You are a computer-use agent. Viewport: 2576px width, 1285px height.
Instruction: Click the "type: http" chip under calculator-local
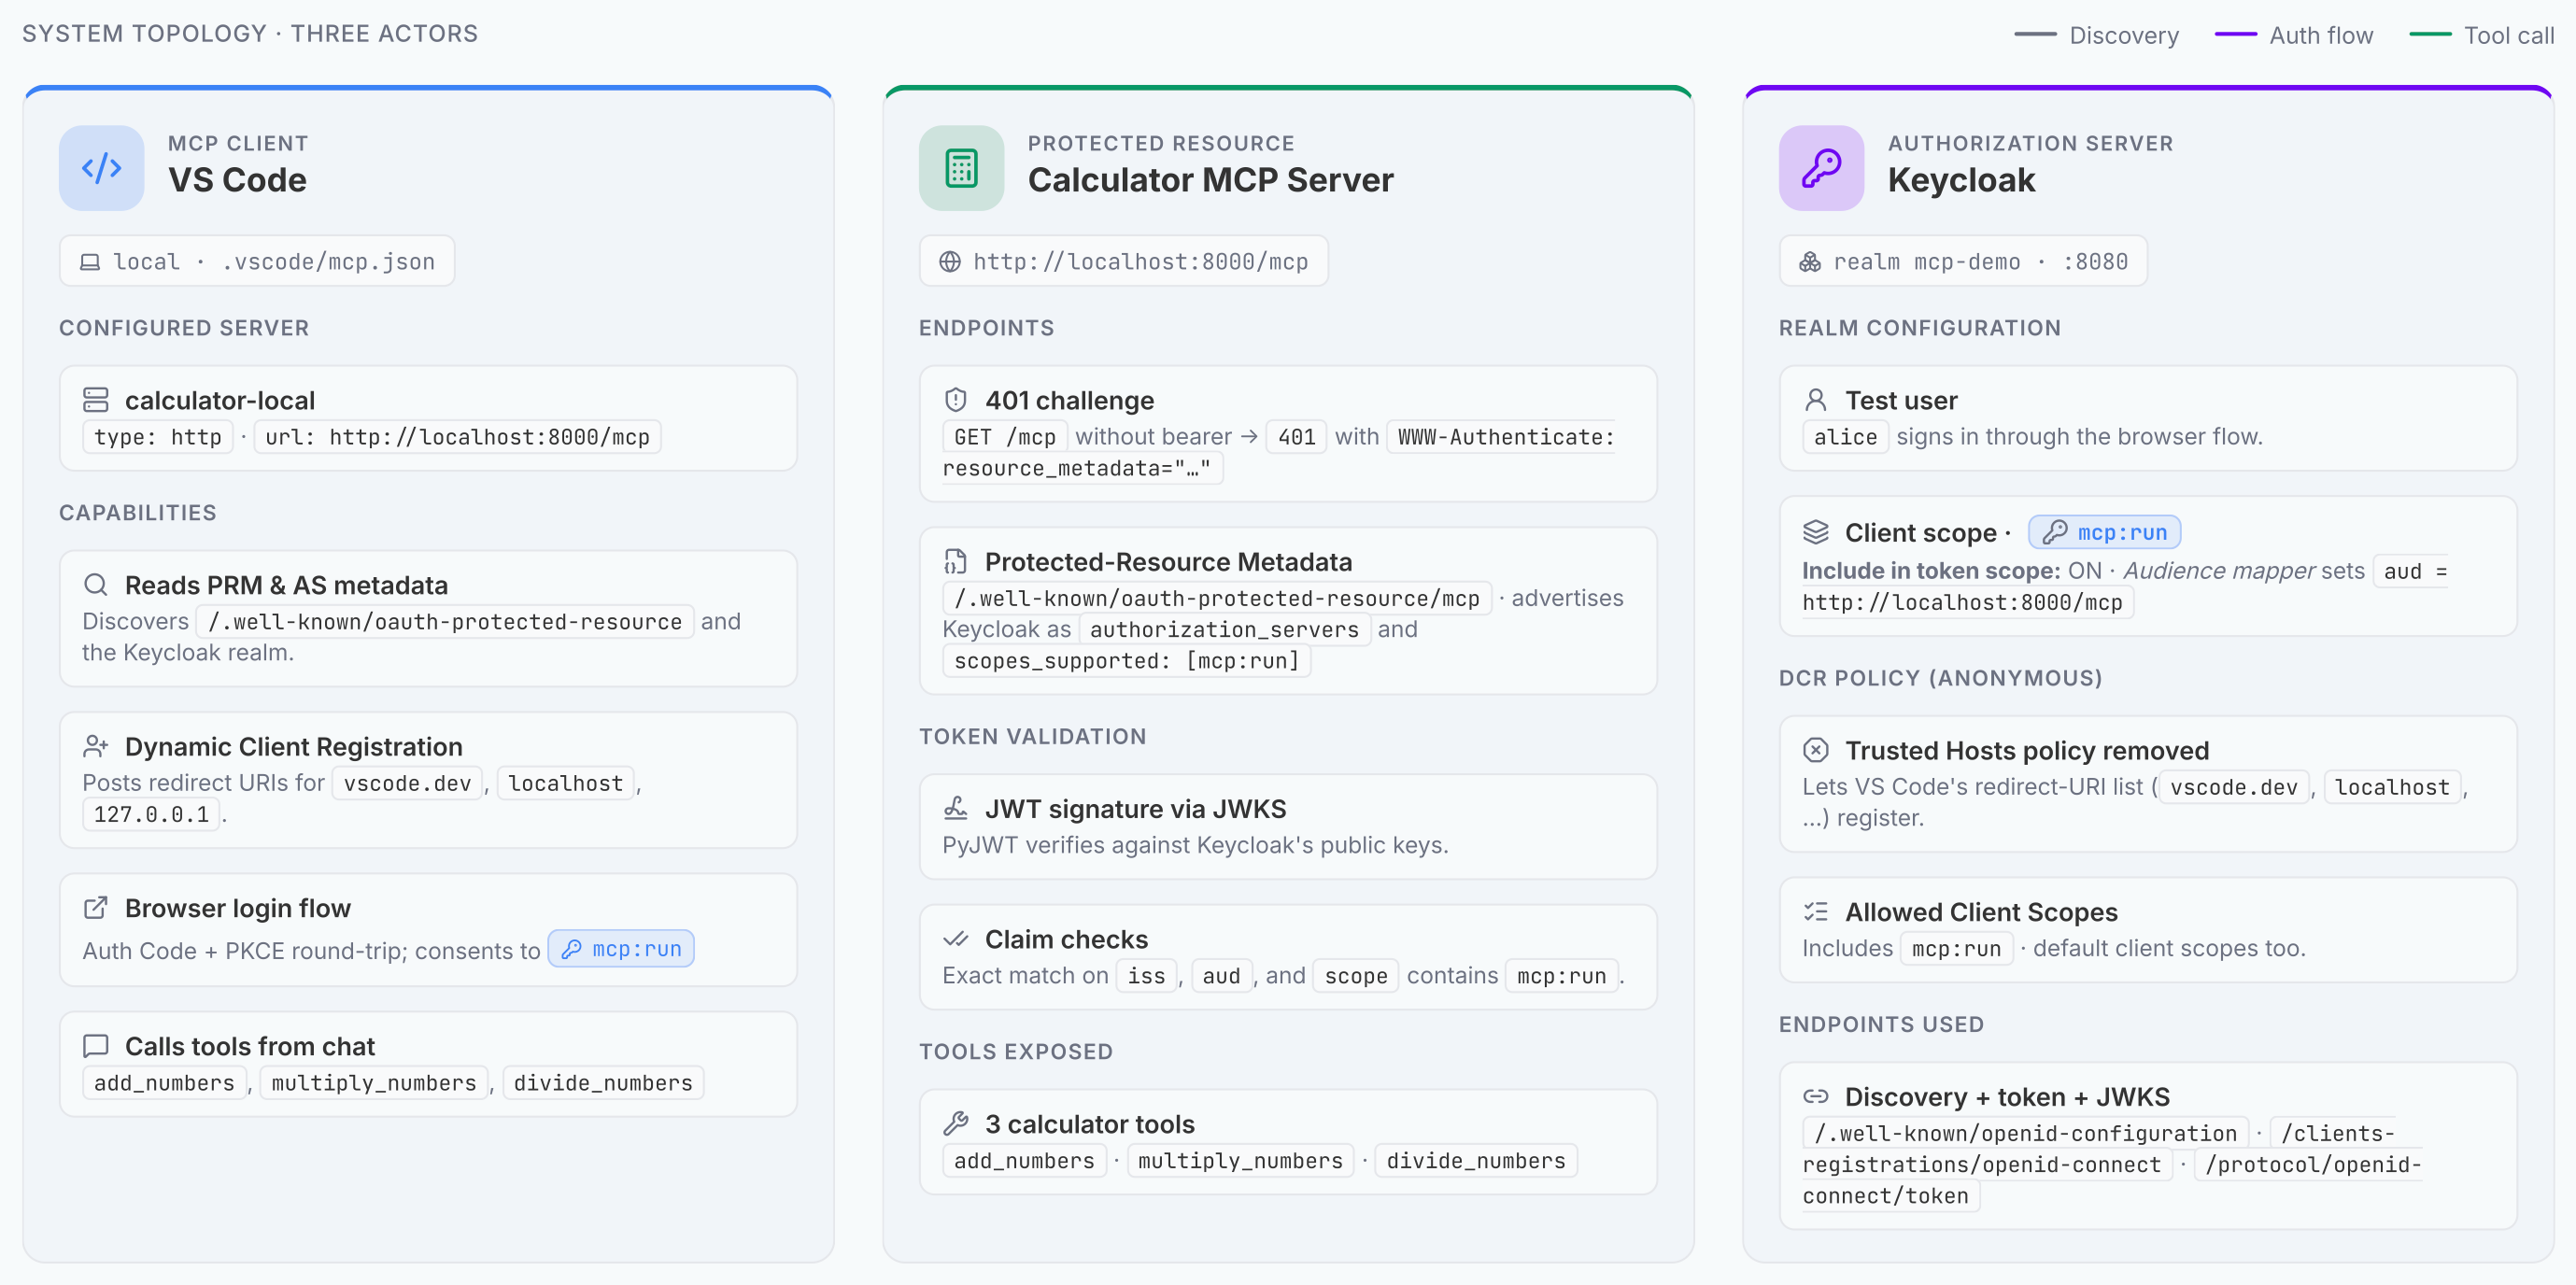[158, 437]
